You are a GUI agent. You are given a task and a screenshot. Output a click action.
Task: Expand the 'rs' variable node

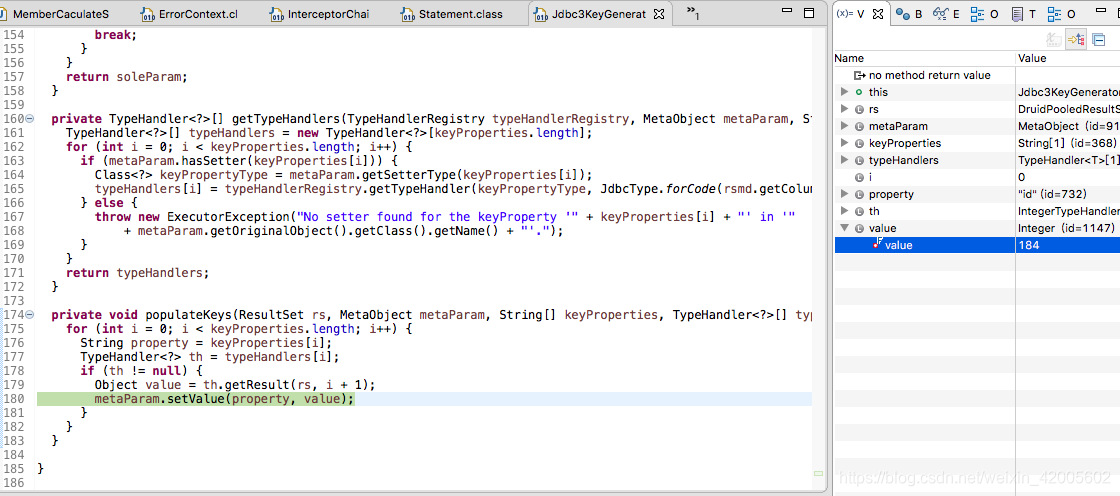[x=844, y=109]
